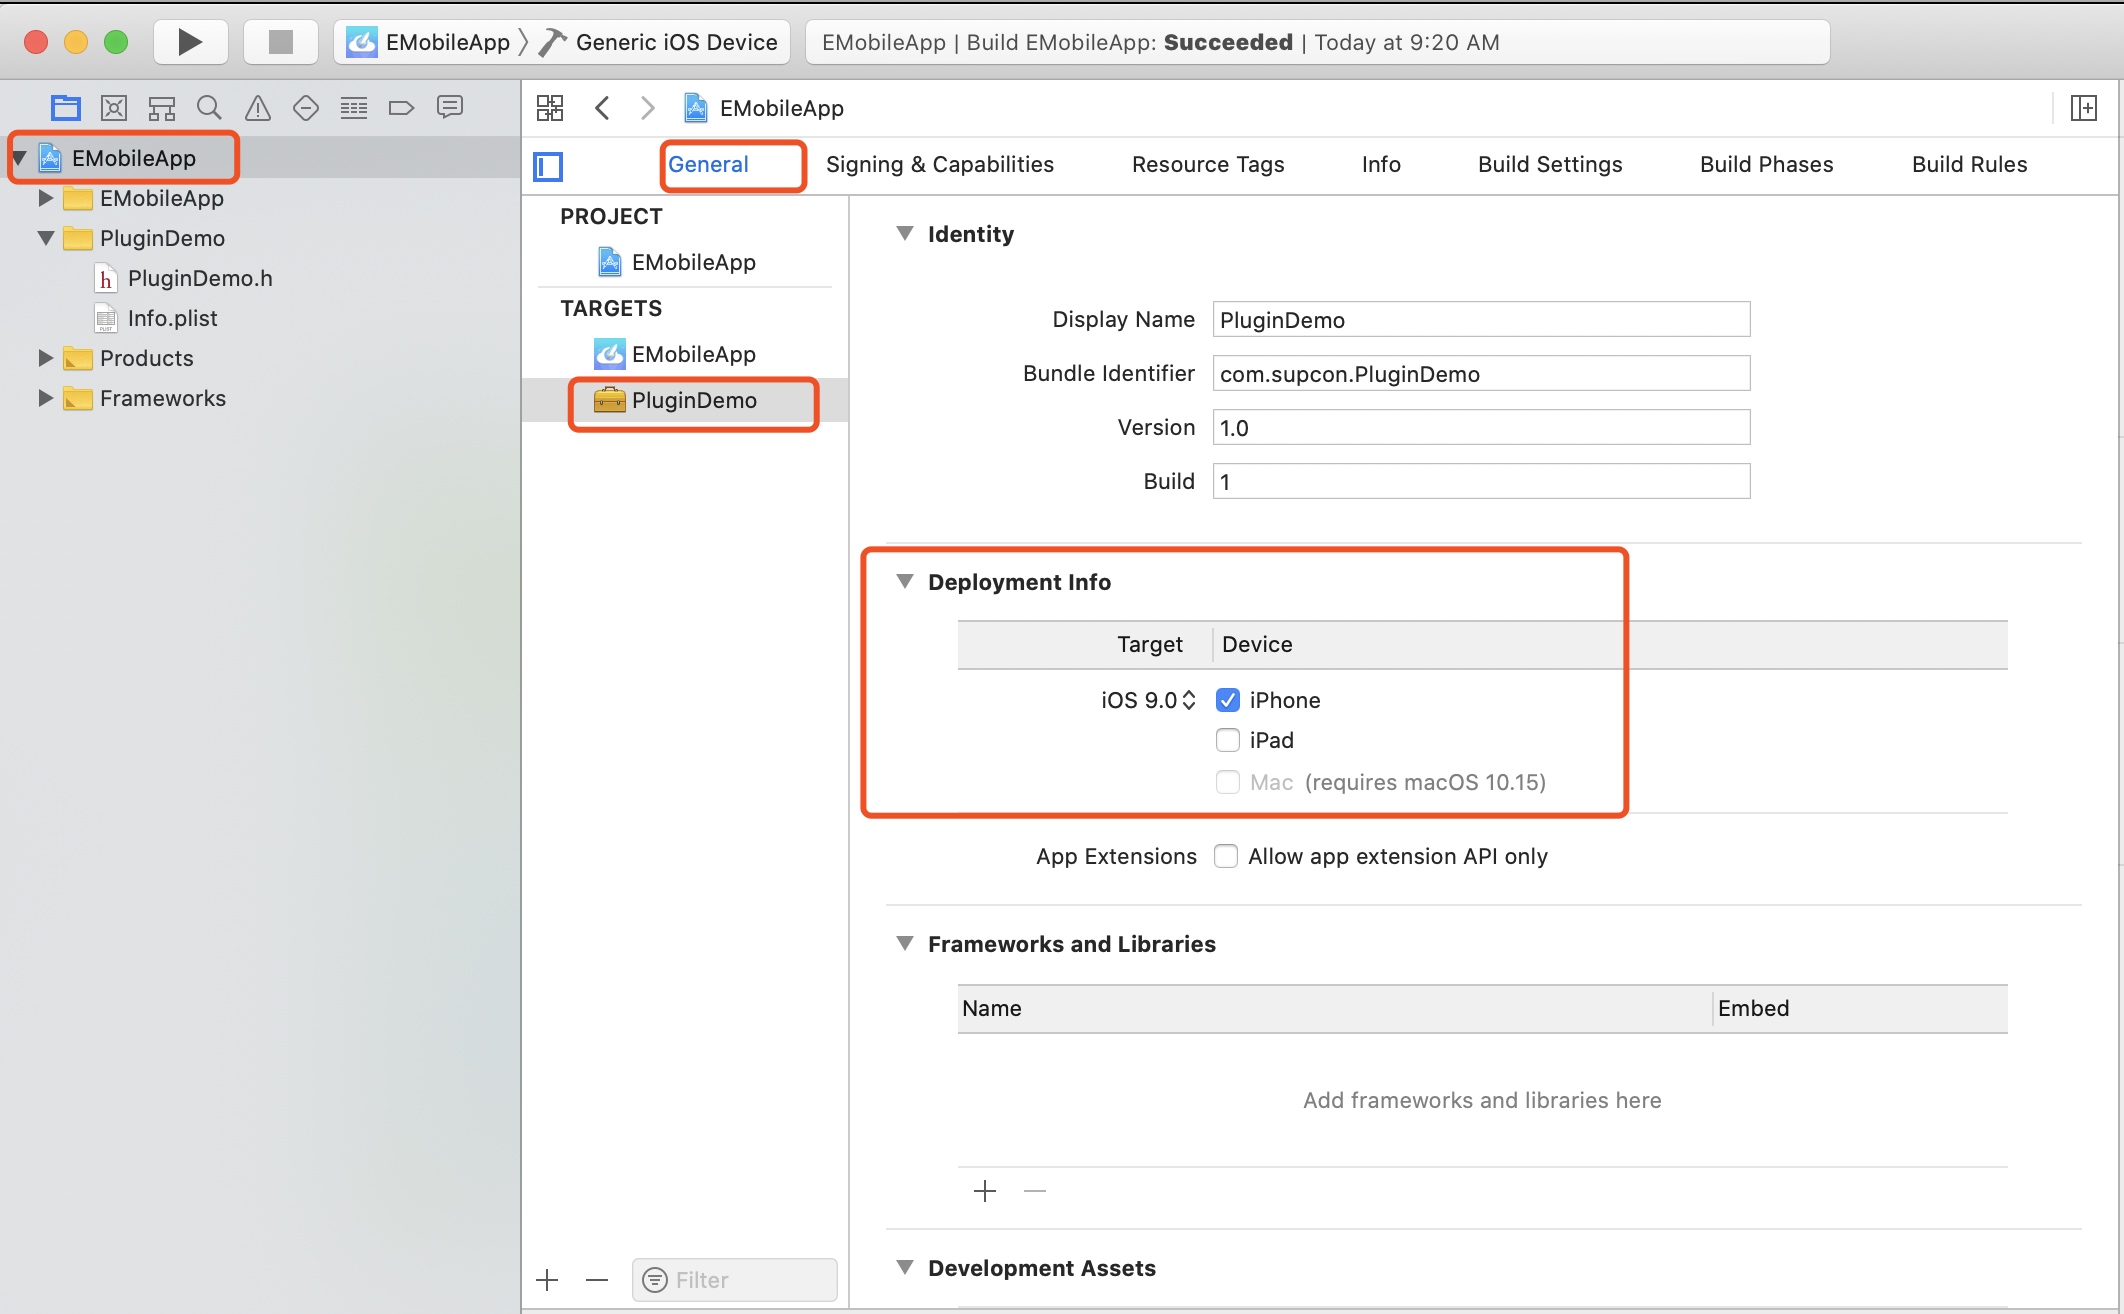Screen dimensions: 2124x1314
Task: Open the Symbol navigator
Action: (162, 108)
